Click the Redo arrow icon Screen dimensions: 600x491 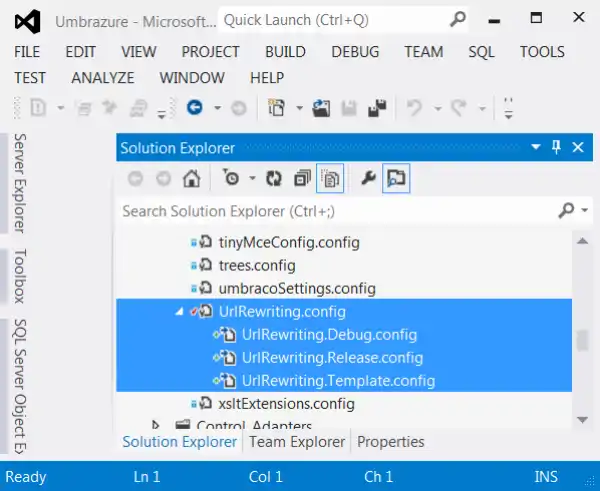tap(459, 108)
